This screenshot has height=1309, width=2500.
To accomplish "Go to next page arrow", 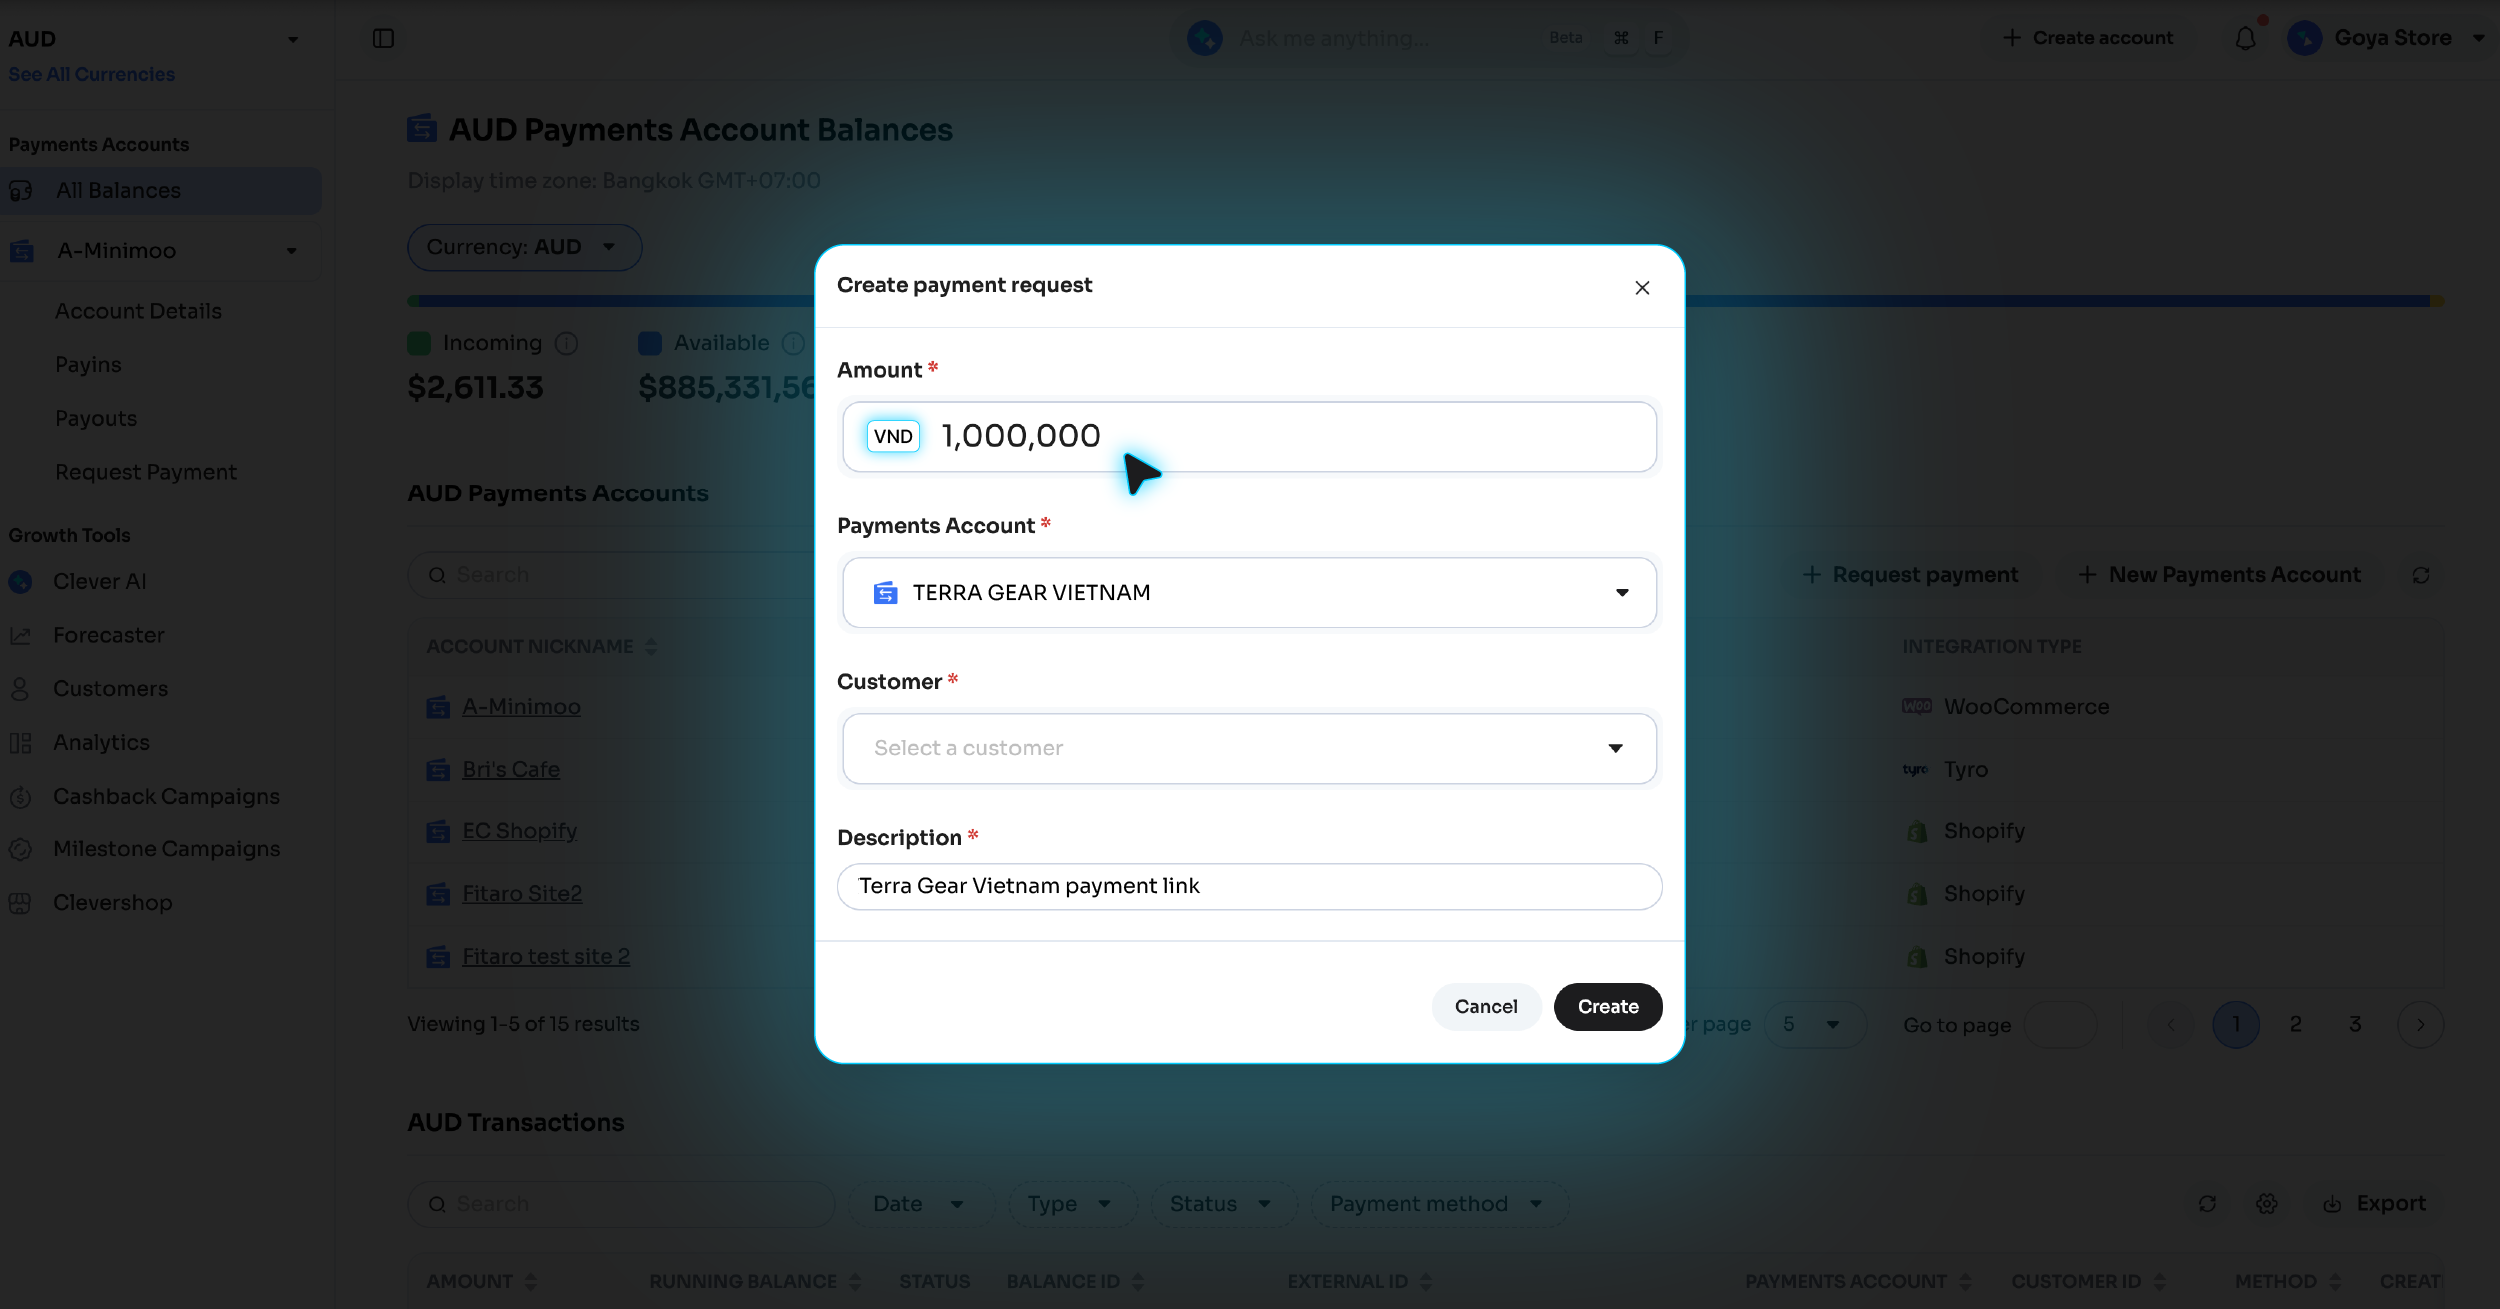I will tap(2421, 1025).
